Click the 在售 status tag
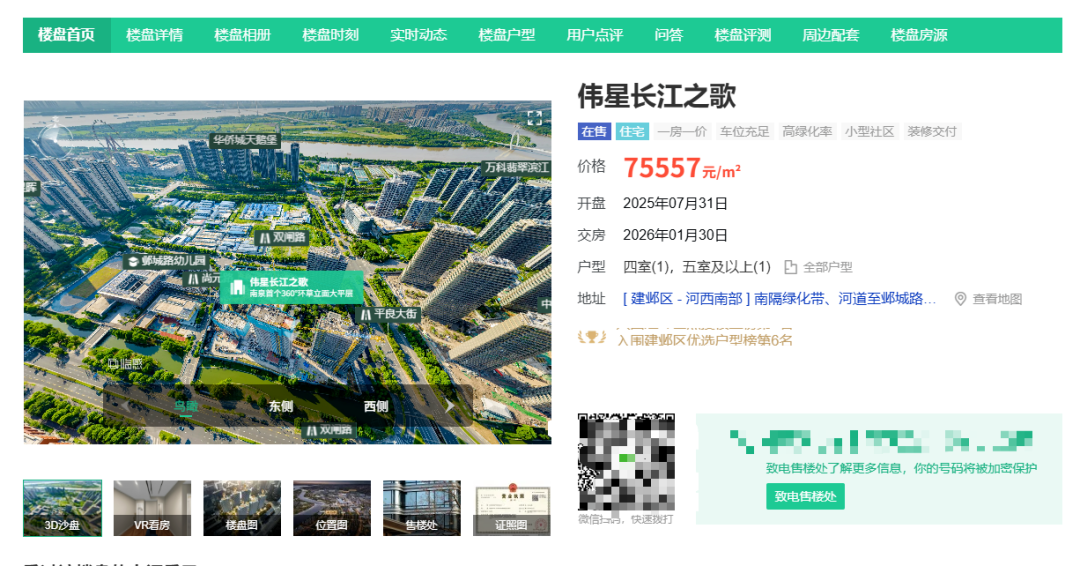1080x566 pixels. tap(594, 132)
